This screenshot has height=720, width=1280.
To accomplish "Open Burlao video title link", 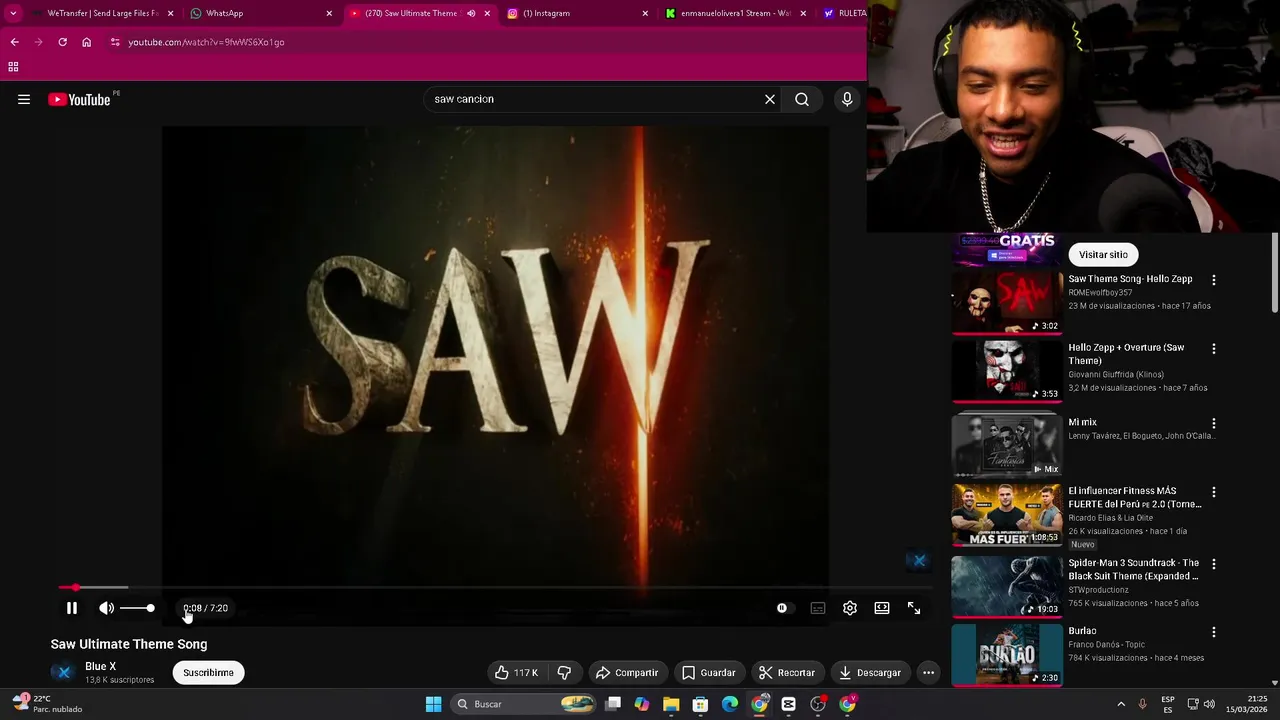I will [1082, 631].
